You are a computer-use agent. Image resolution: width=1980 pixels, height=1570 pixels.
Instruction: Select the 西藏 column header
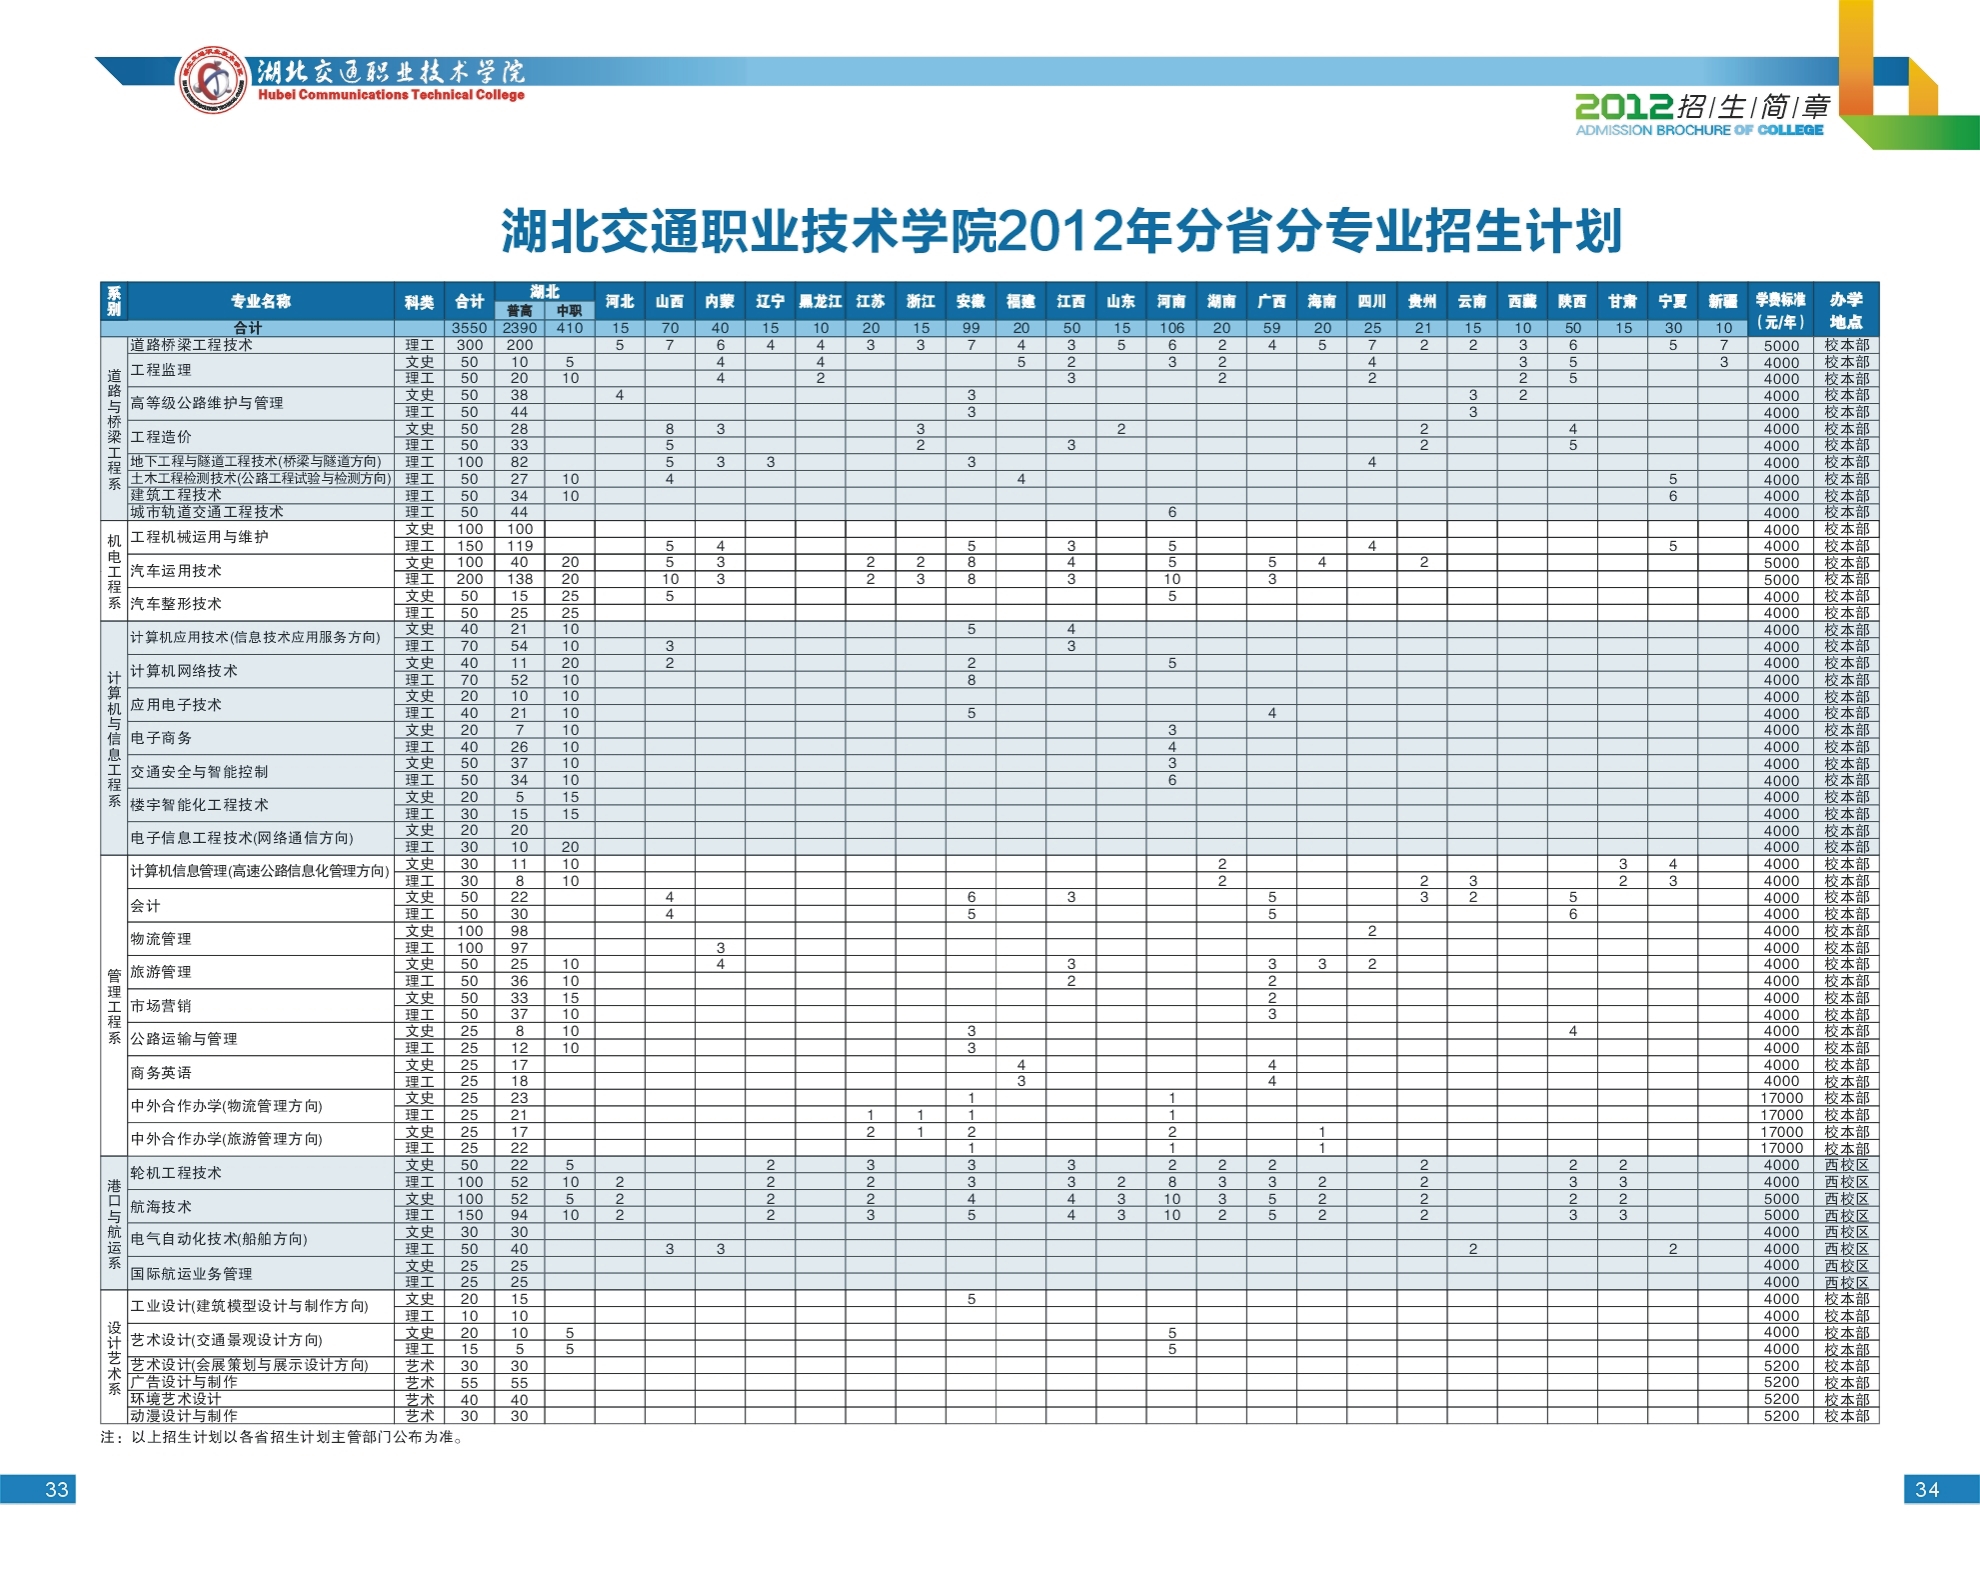[x=1523, y=301]
